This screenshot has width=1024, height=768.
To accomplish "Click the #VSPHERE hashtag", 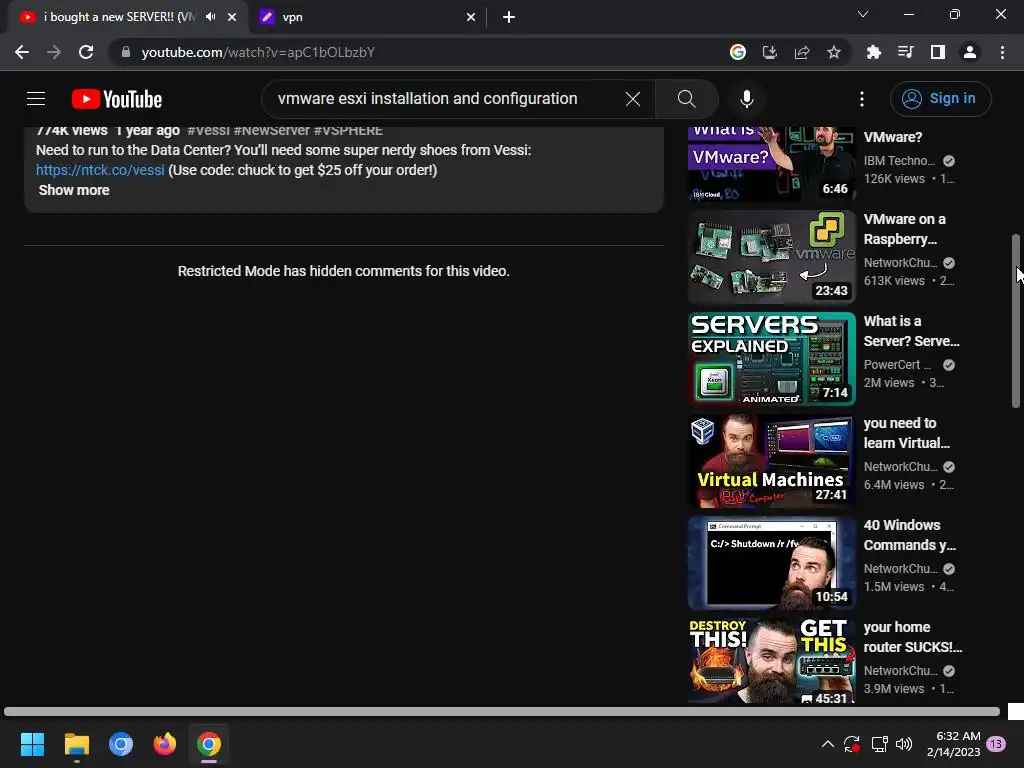I will 348,131.
